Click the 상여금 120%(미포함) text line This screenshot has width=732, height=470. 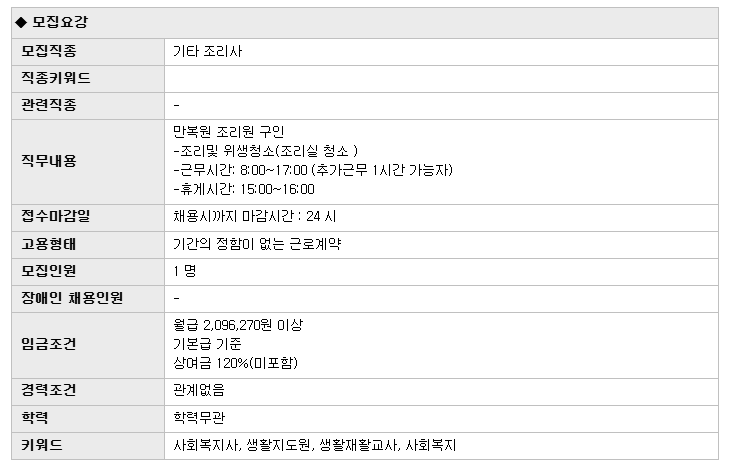click(x=235, y=363)
